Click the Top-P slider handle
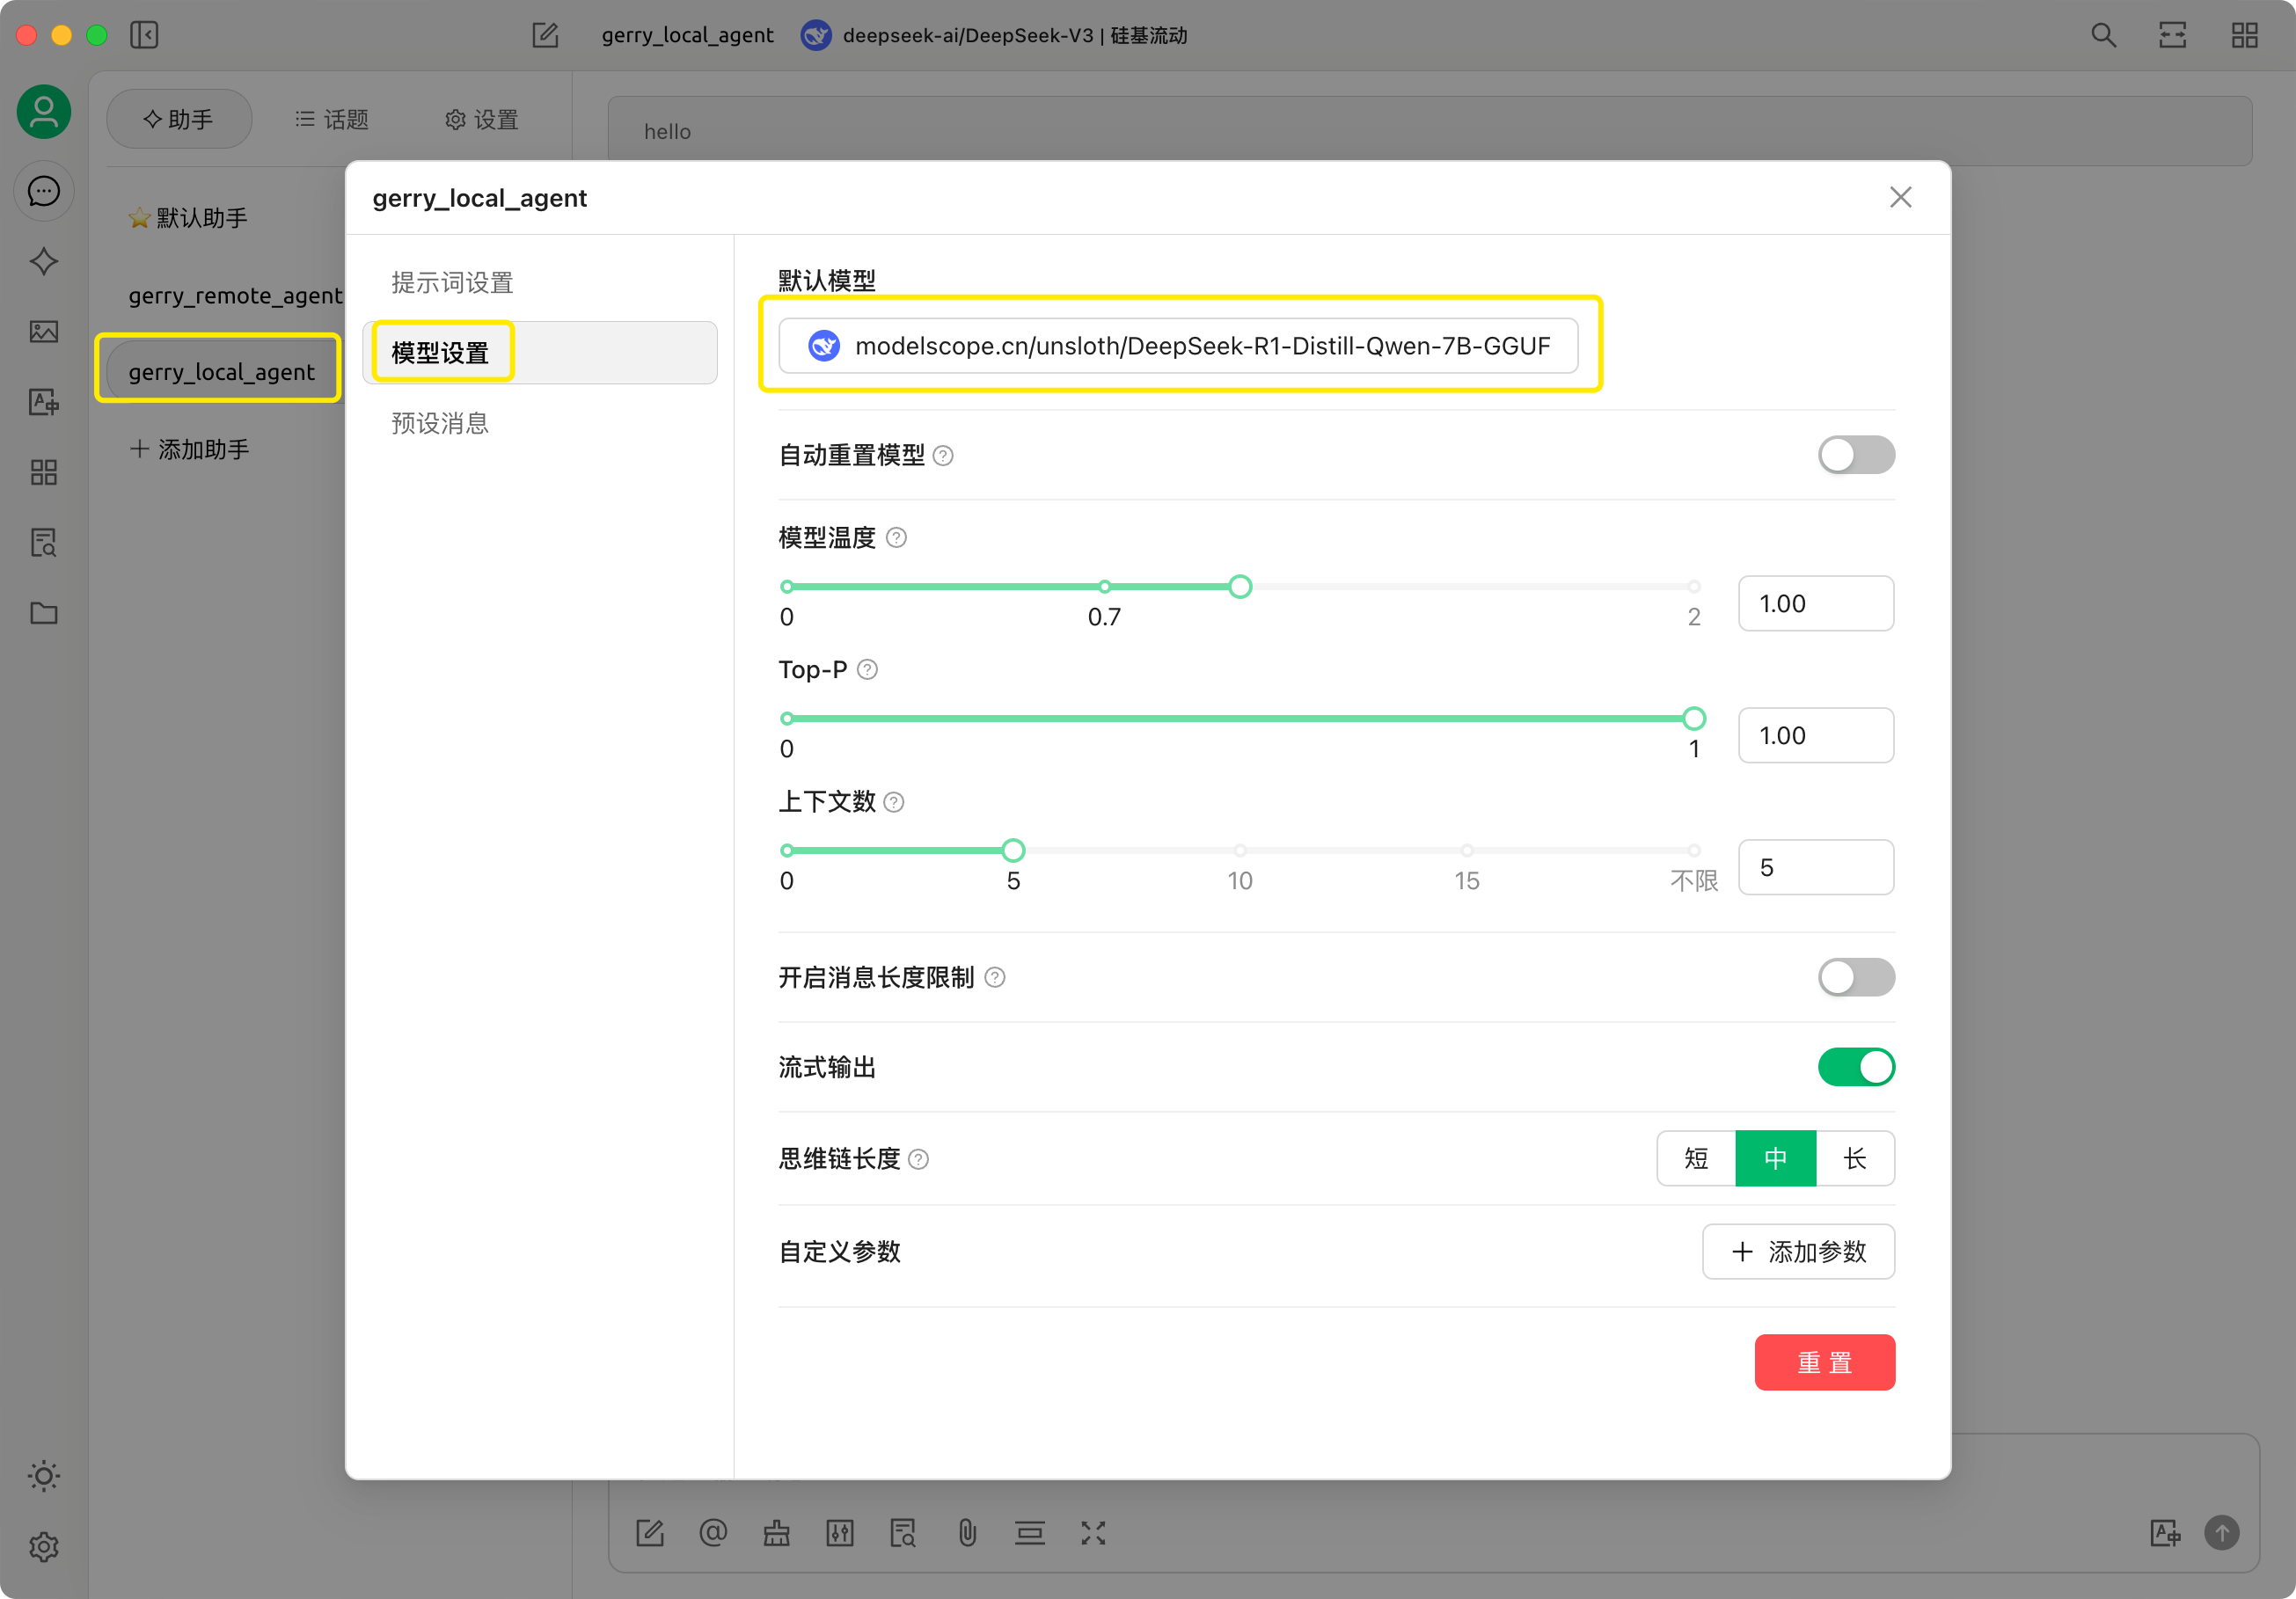This screenshot has width=2296, height=1599. [1694, 718]
